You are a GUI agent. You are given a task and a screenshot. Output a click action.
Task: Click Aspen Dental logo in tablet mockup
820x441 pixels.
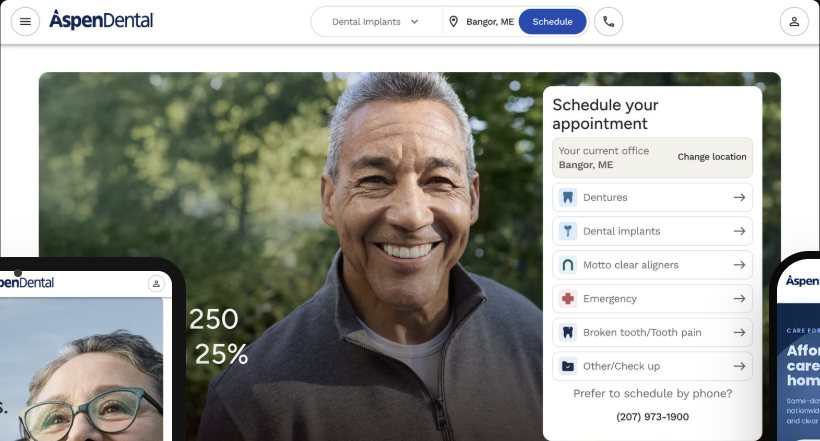[x=27, y=282]
